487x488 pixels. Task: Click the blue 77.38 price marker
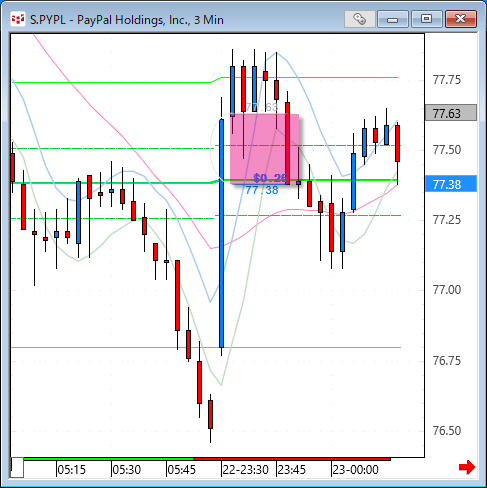click(x=451, y=184)
